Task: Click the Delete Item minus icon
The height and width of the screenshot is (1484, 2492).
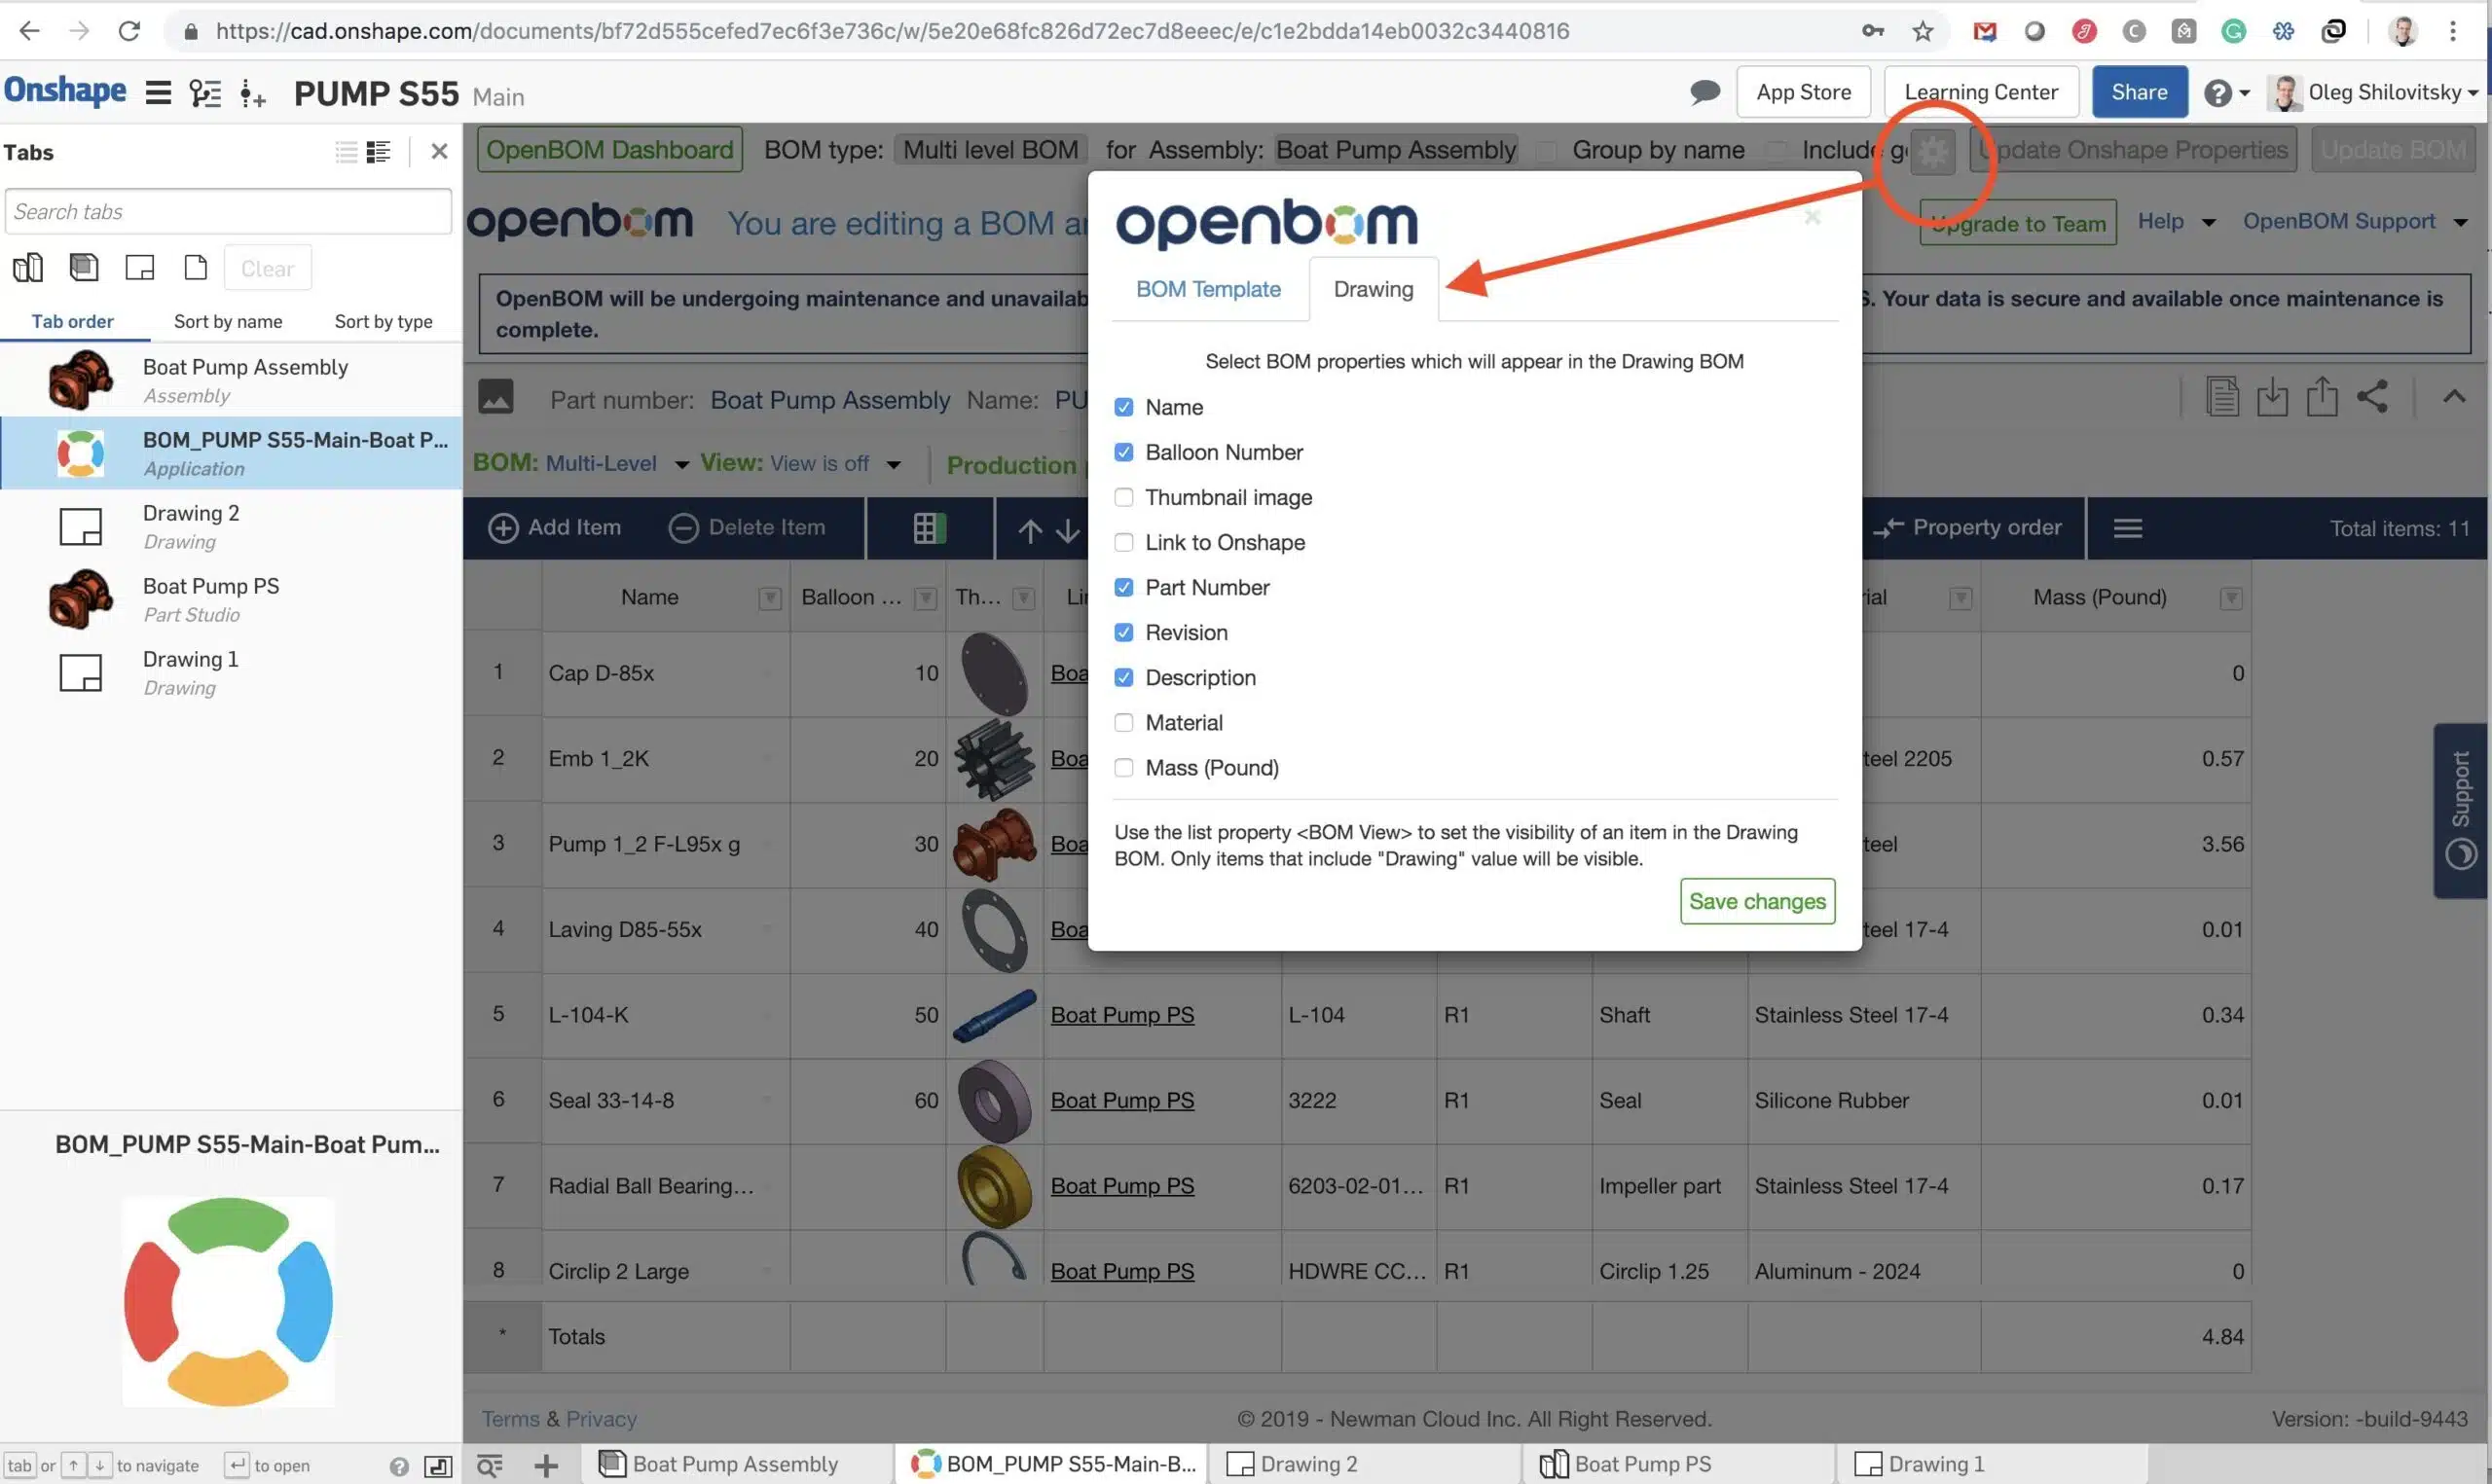Action: click(x=683, y=528)
